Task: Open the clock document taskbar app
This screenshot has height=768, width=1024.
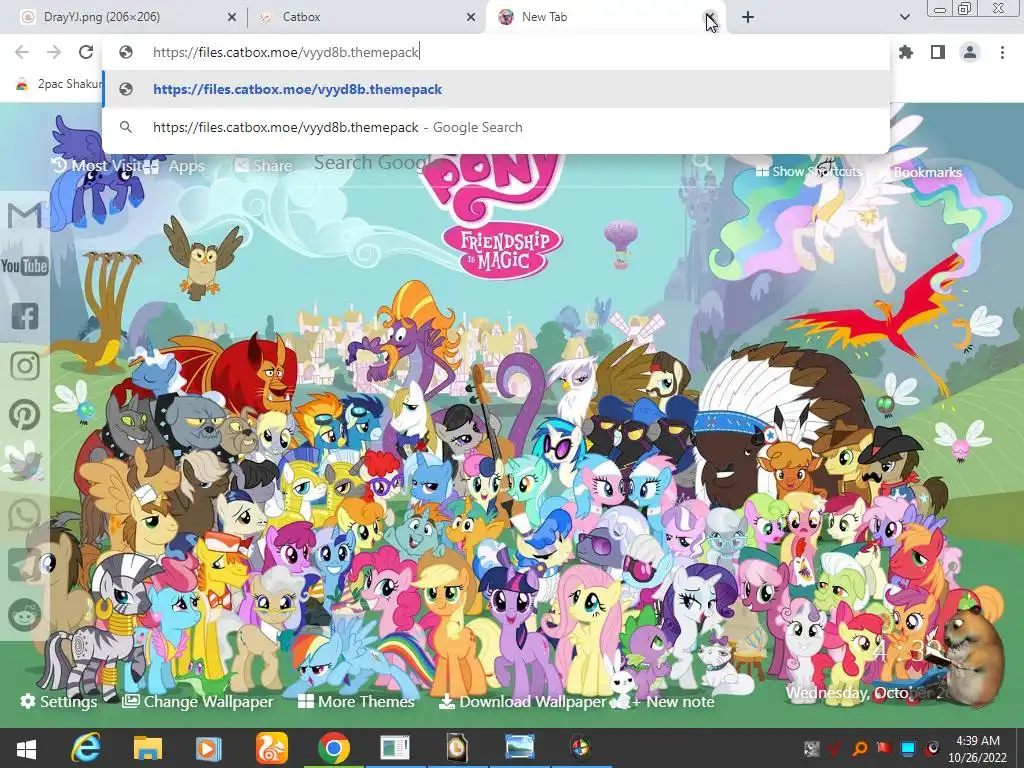Action: (457, 748)
